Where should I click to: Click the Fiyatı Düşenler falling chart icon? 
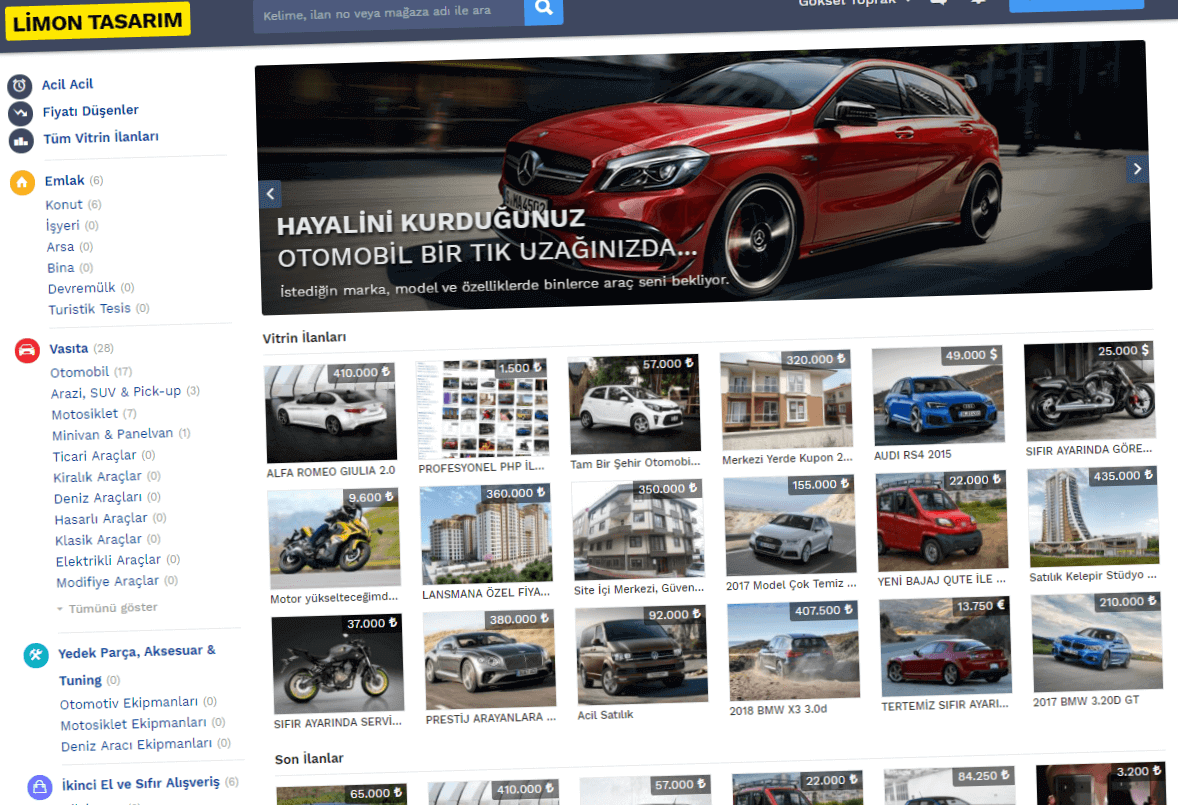21,113
